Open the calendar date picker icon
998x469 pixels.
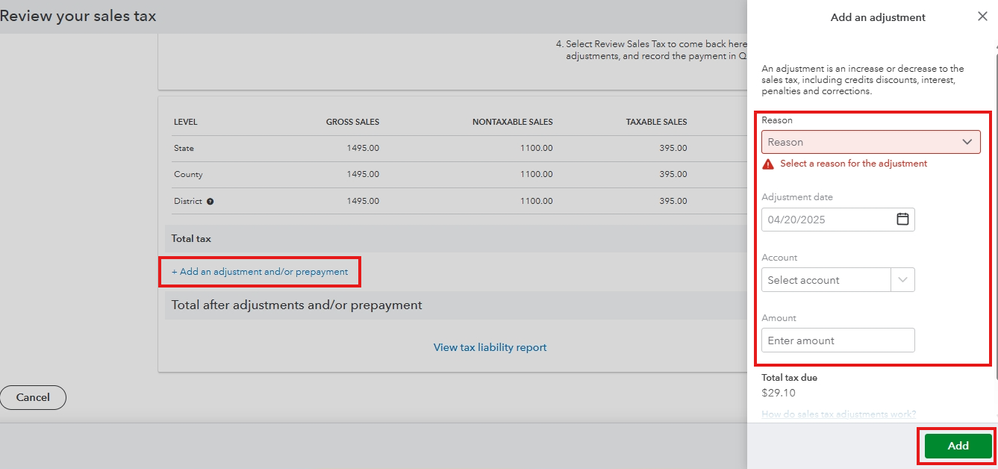tap(902, 219)
